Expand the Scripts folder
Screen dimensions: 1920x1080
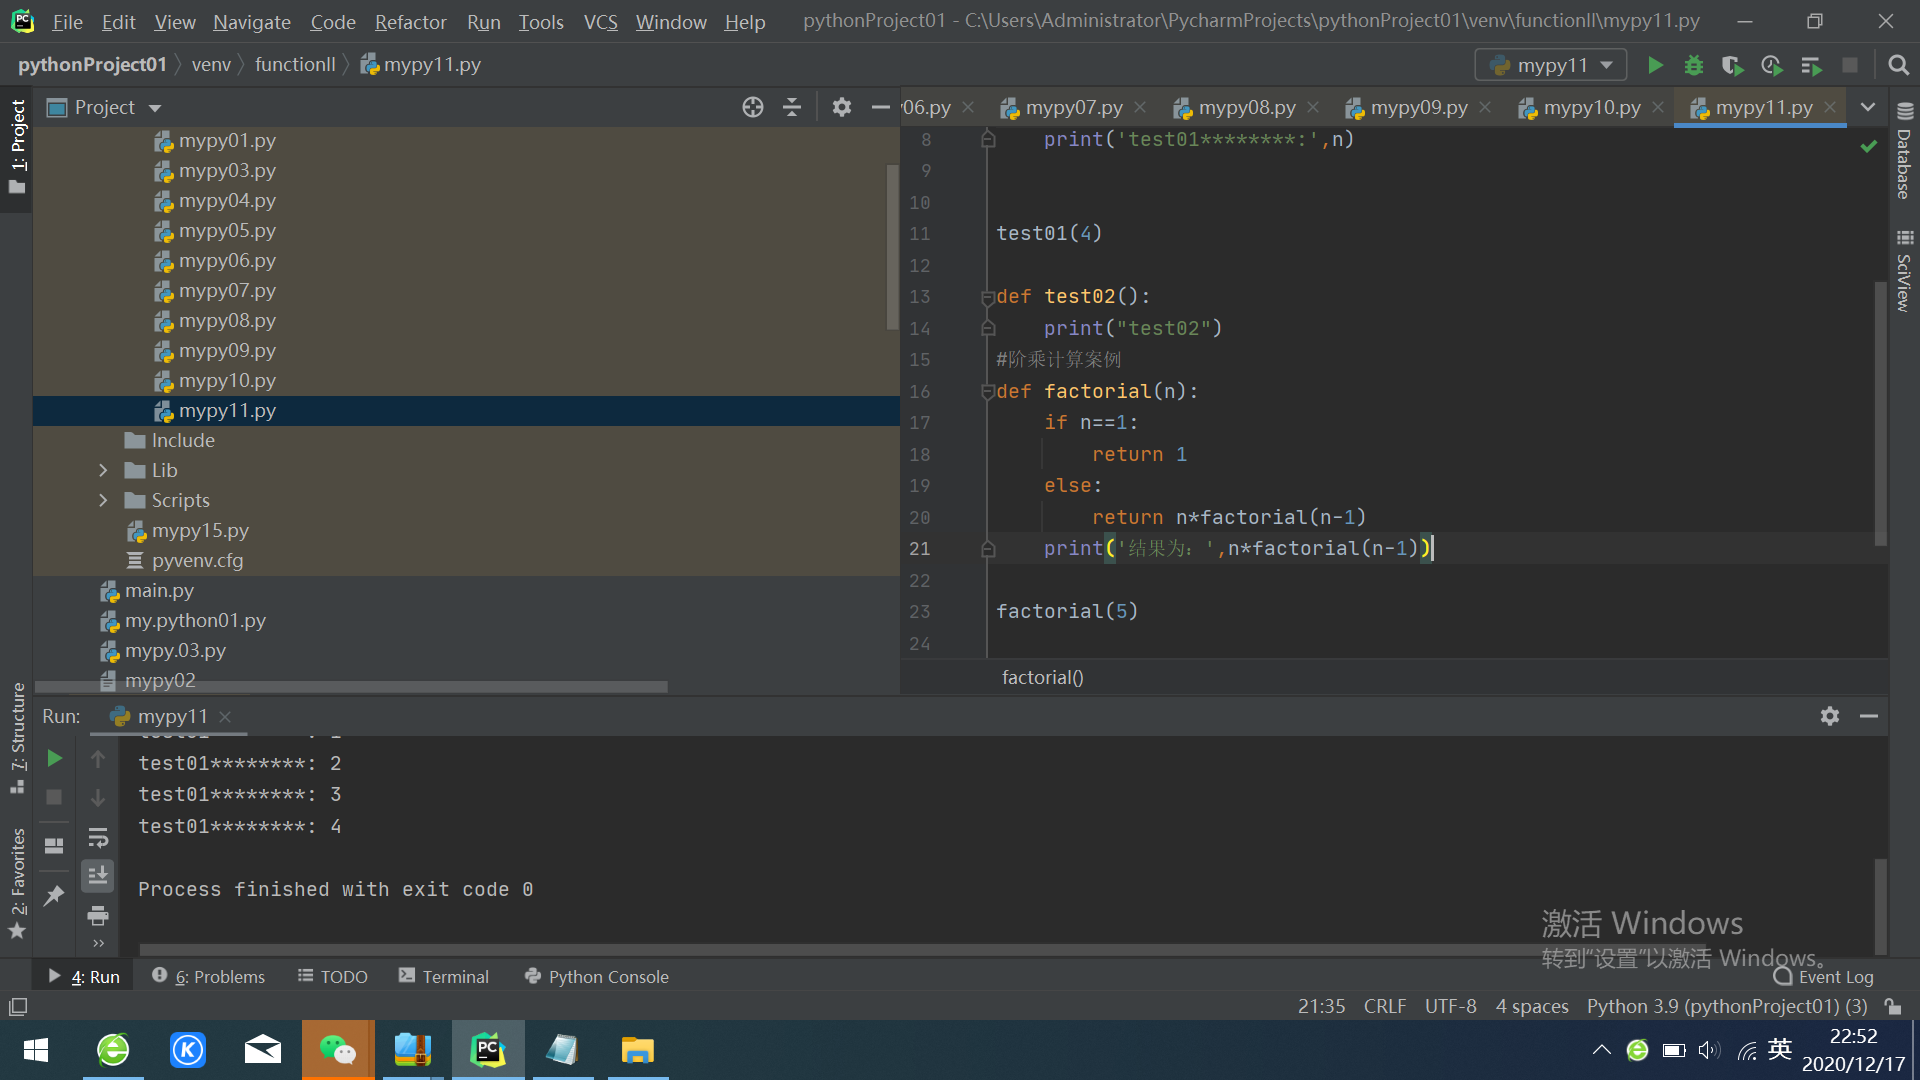103,500
